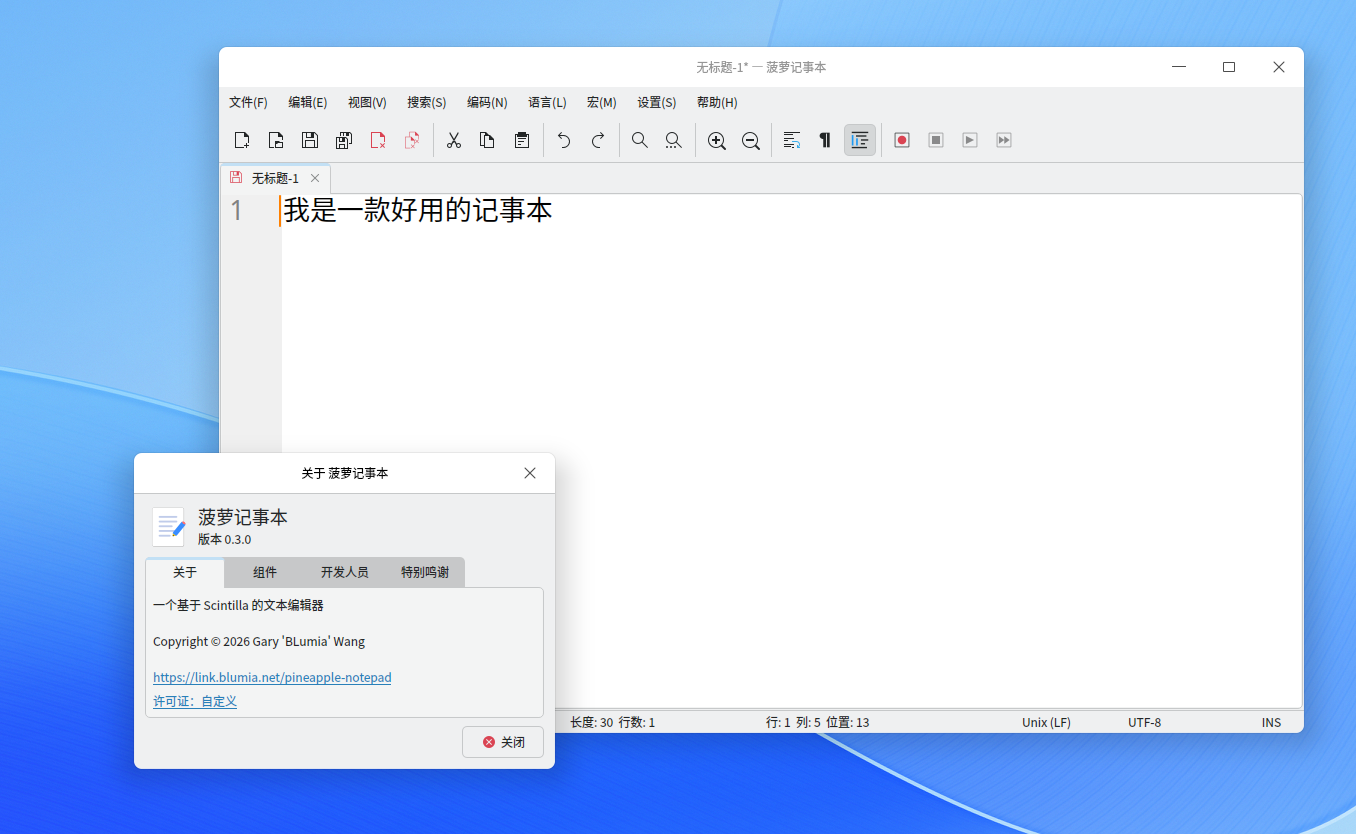This screenshot has height=834, width=1356.
Task: Cut text using the scissors icon
Action: [453, 140]
